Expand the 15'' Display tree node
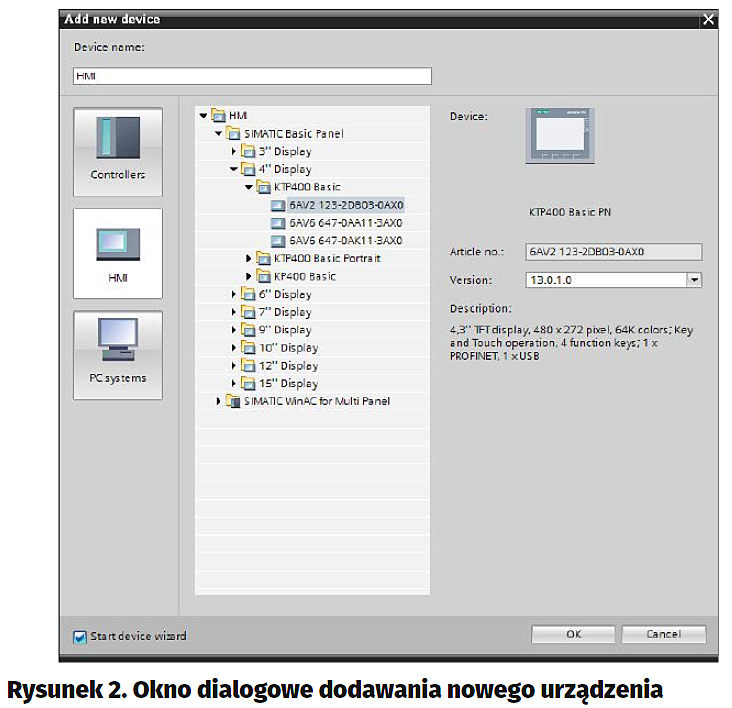 [234, 384]
